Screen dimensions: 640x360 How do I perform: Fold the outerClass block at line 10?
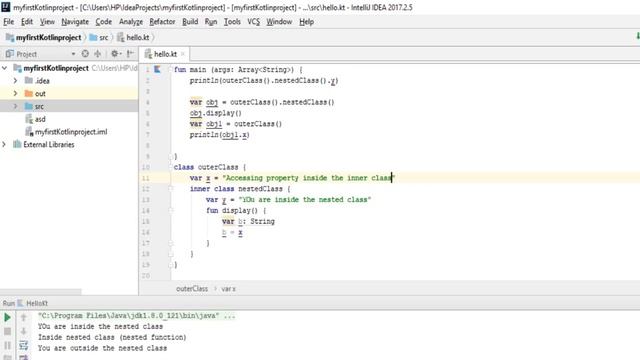(x=171, y=167)
